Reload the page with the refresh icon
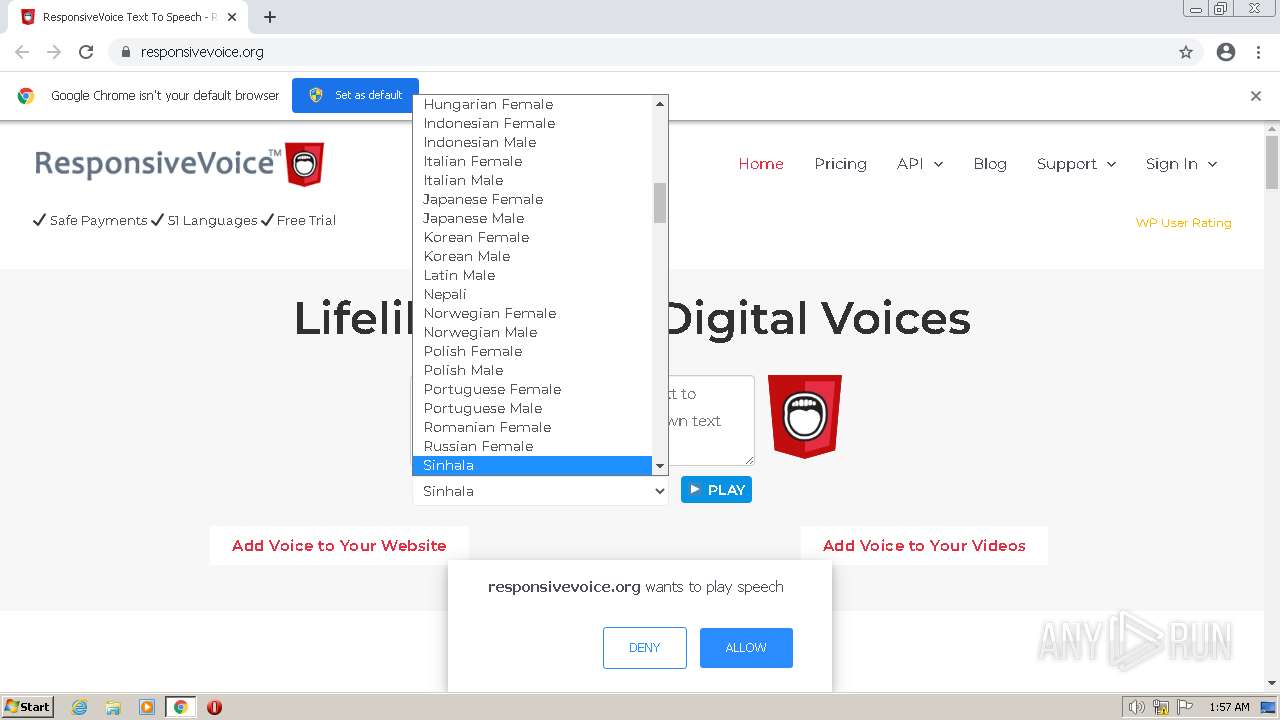 coord(86,52)
